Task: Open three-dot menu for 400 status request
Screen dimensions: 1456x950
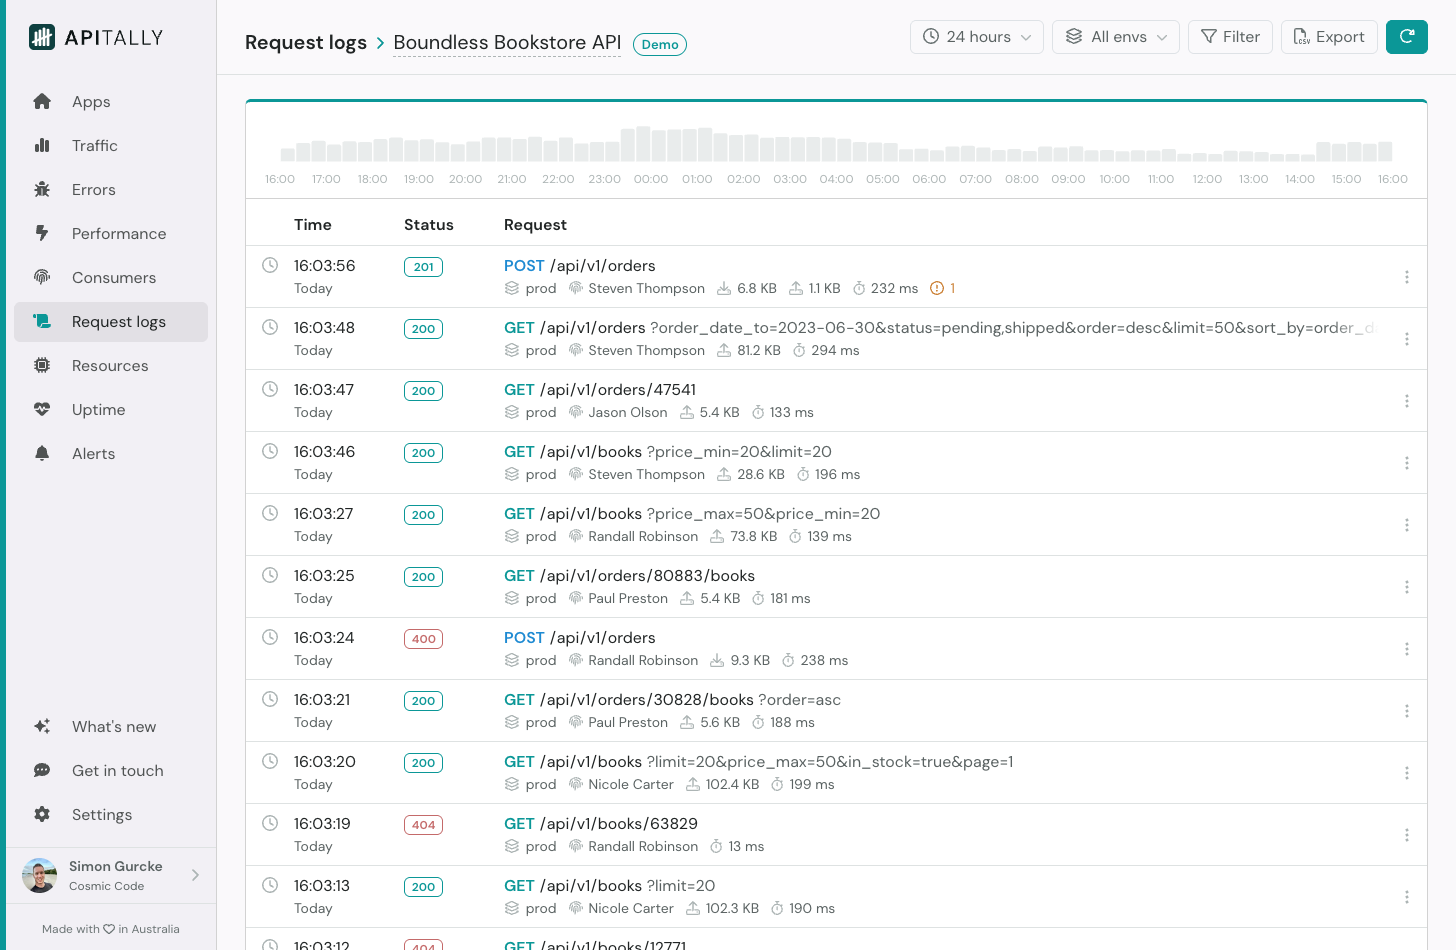Action: (1406, 649)
